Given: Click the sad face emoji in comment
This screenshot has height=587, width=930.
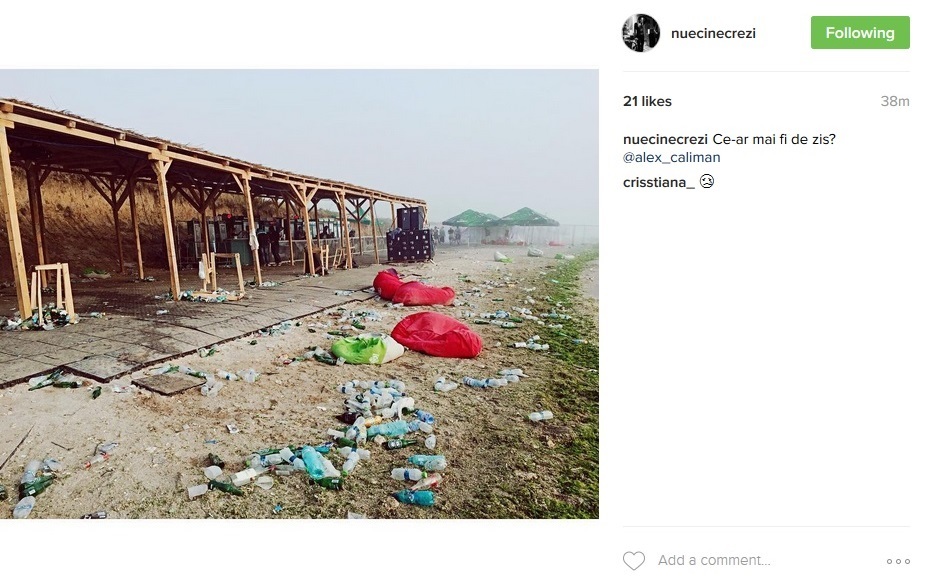Looking at the screenshot, I should (x=706, y=182).
